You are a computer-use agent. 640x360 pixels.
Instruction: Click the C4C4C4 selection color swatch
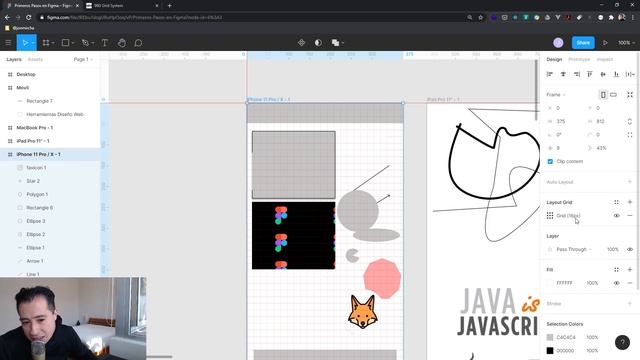[x=550, y=337]
